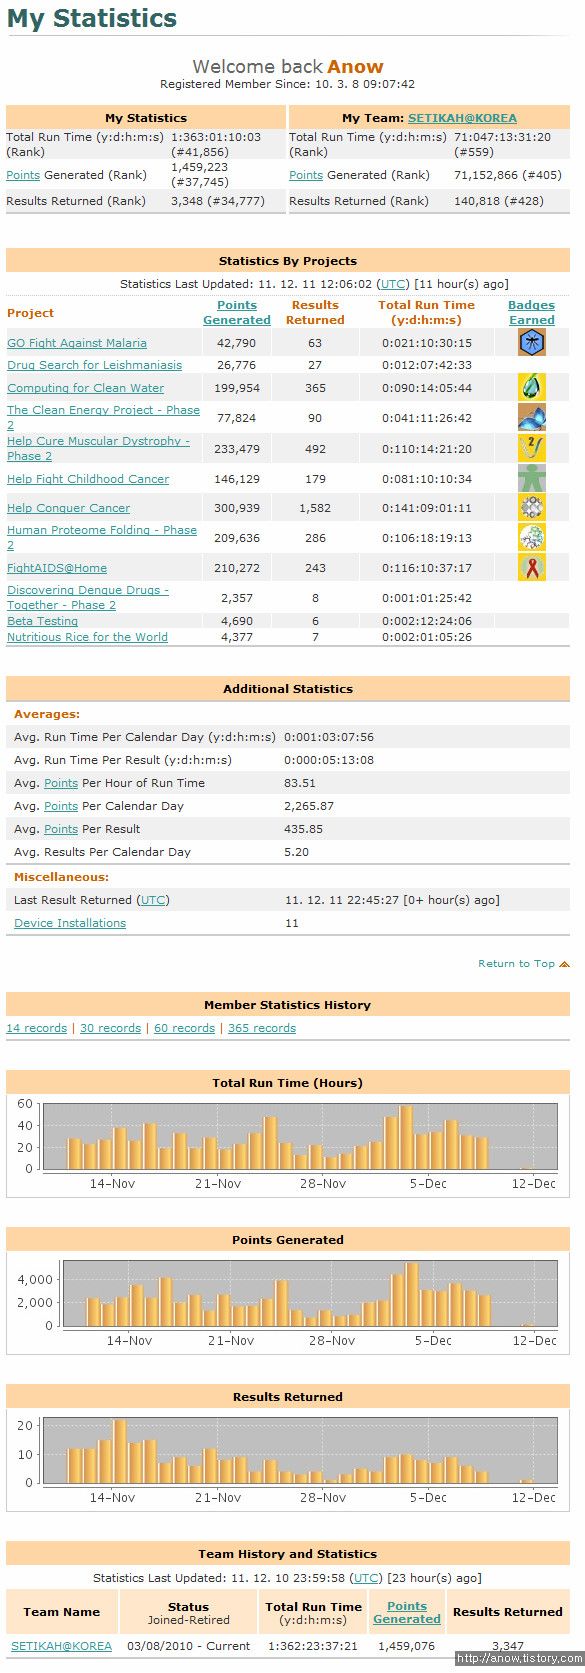The width and height of the screenshot is (585, 1673).
Task: Open Discovering Dengue Drugs - Together link
Action: 88,597
